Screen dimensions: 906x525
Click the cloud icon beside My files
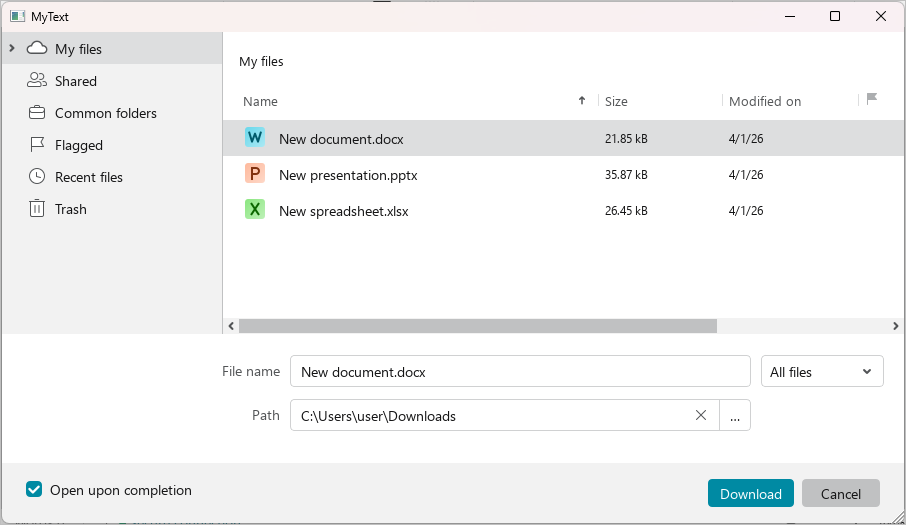tap(37, 48)
